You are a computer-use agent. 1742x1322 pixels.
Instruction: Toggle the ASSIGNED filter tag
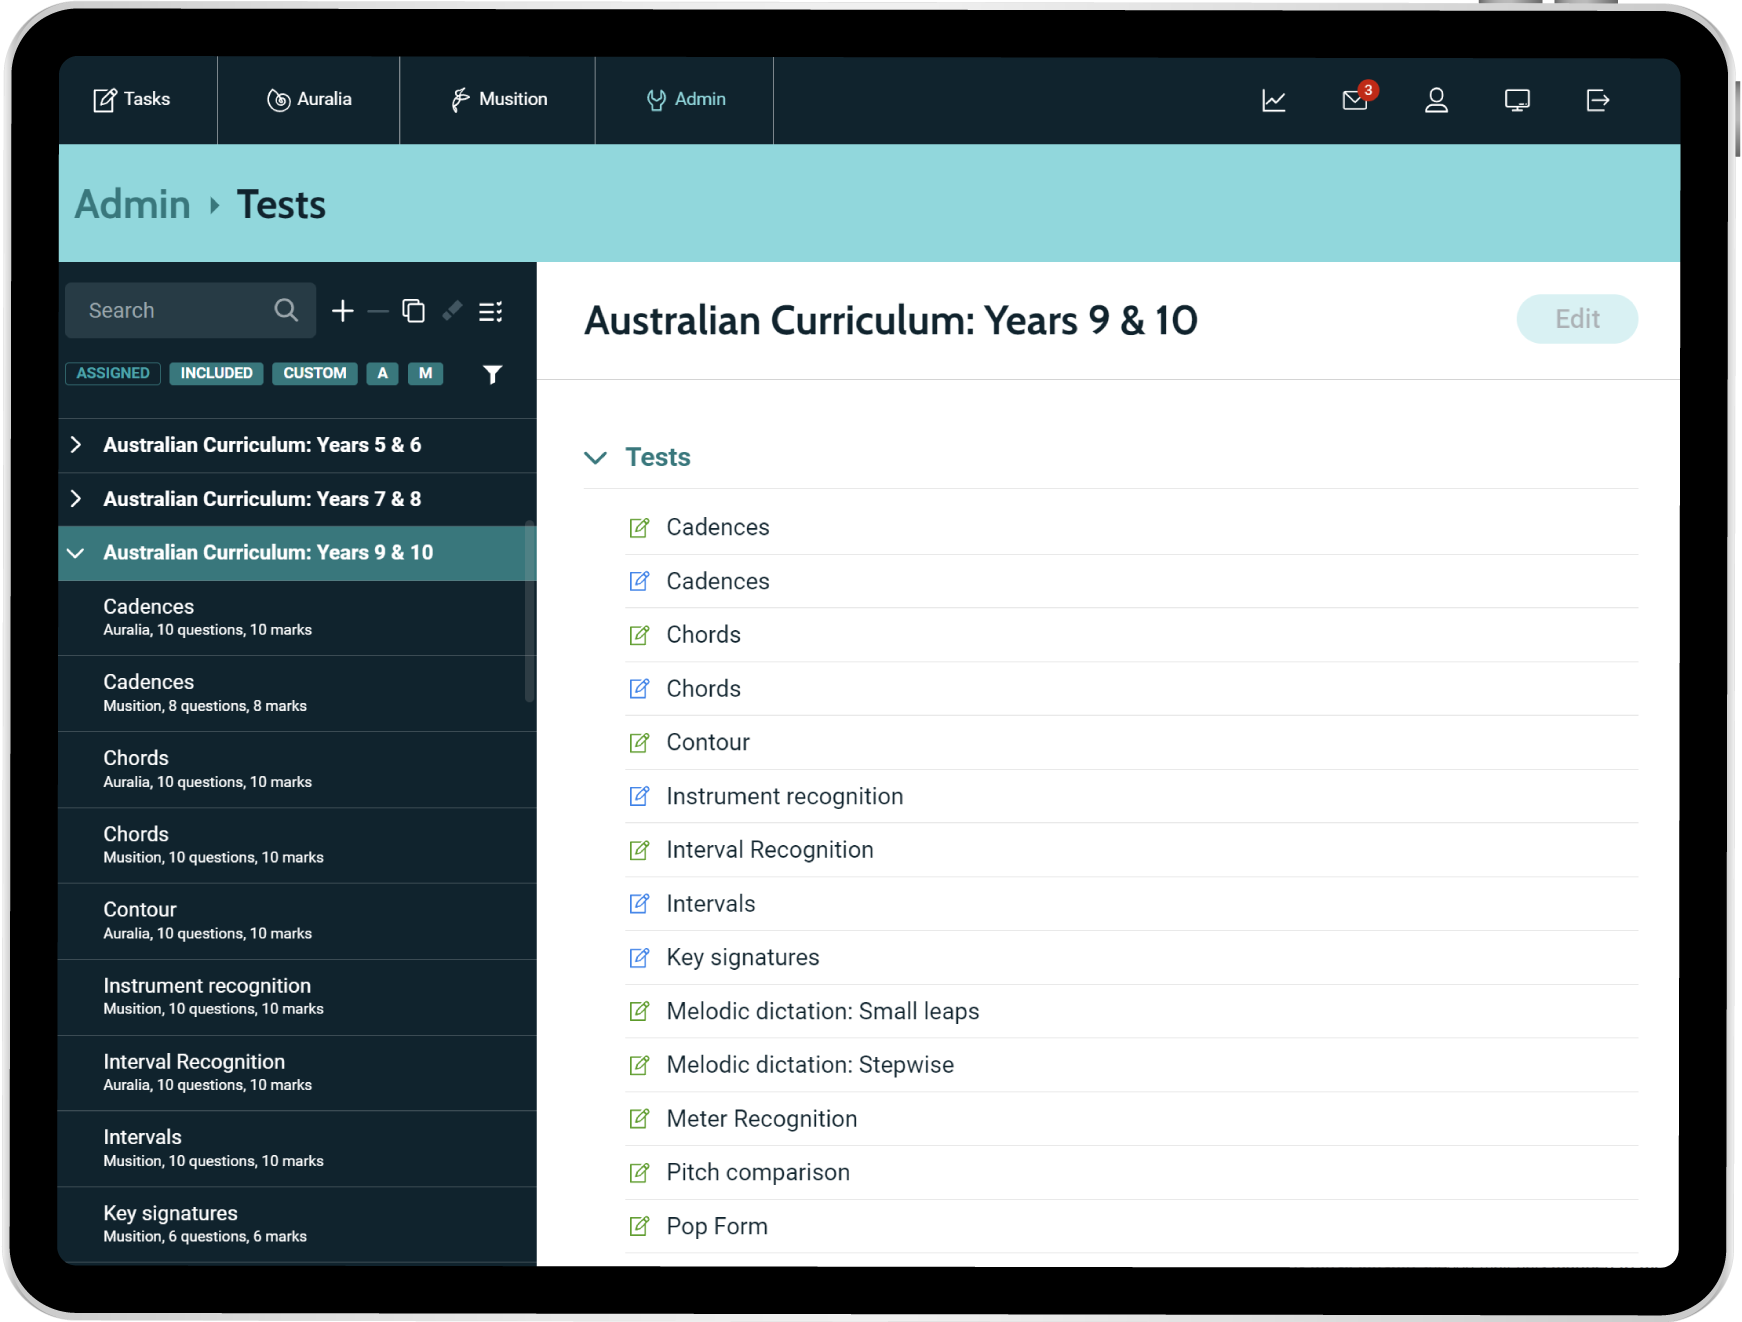(x=113, y=373)
